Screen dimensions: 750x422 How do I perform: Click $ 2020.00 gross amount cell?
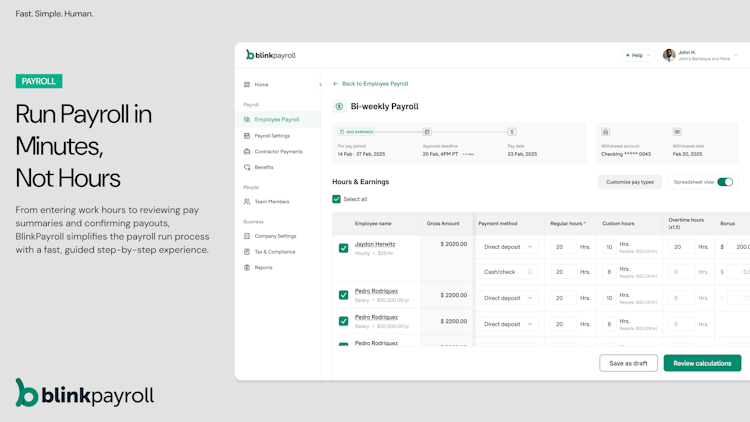point(453,244)
